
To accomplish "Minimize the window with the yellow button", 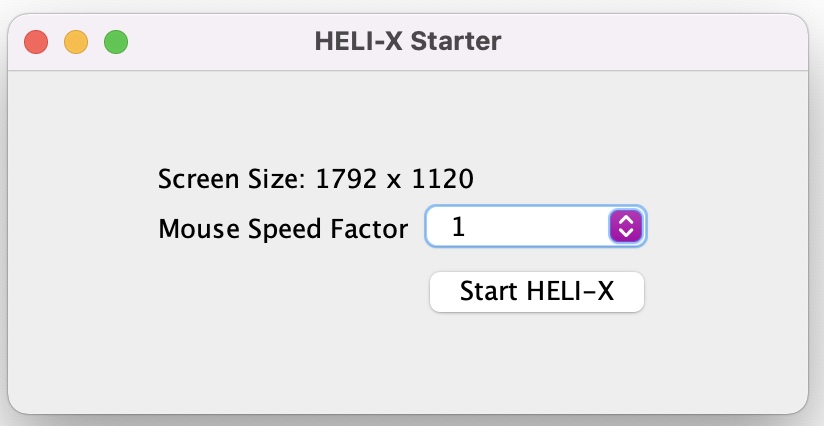I will point(76,42).
